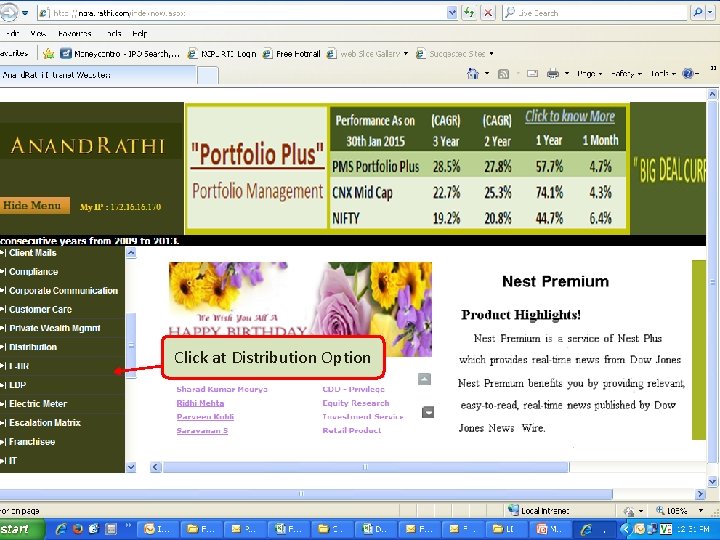Click the Saravanan S name link
The width and height of the screenshot is (720, 540).
click(202, 430)
